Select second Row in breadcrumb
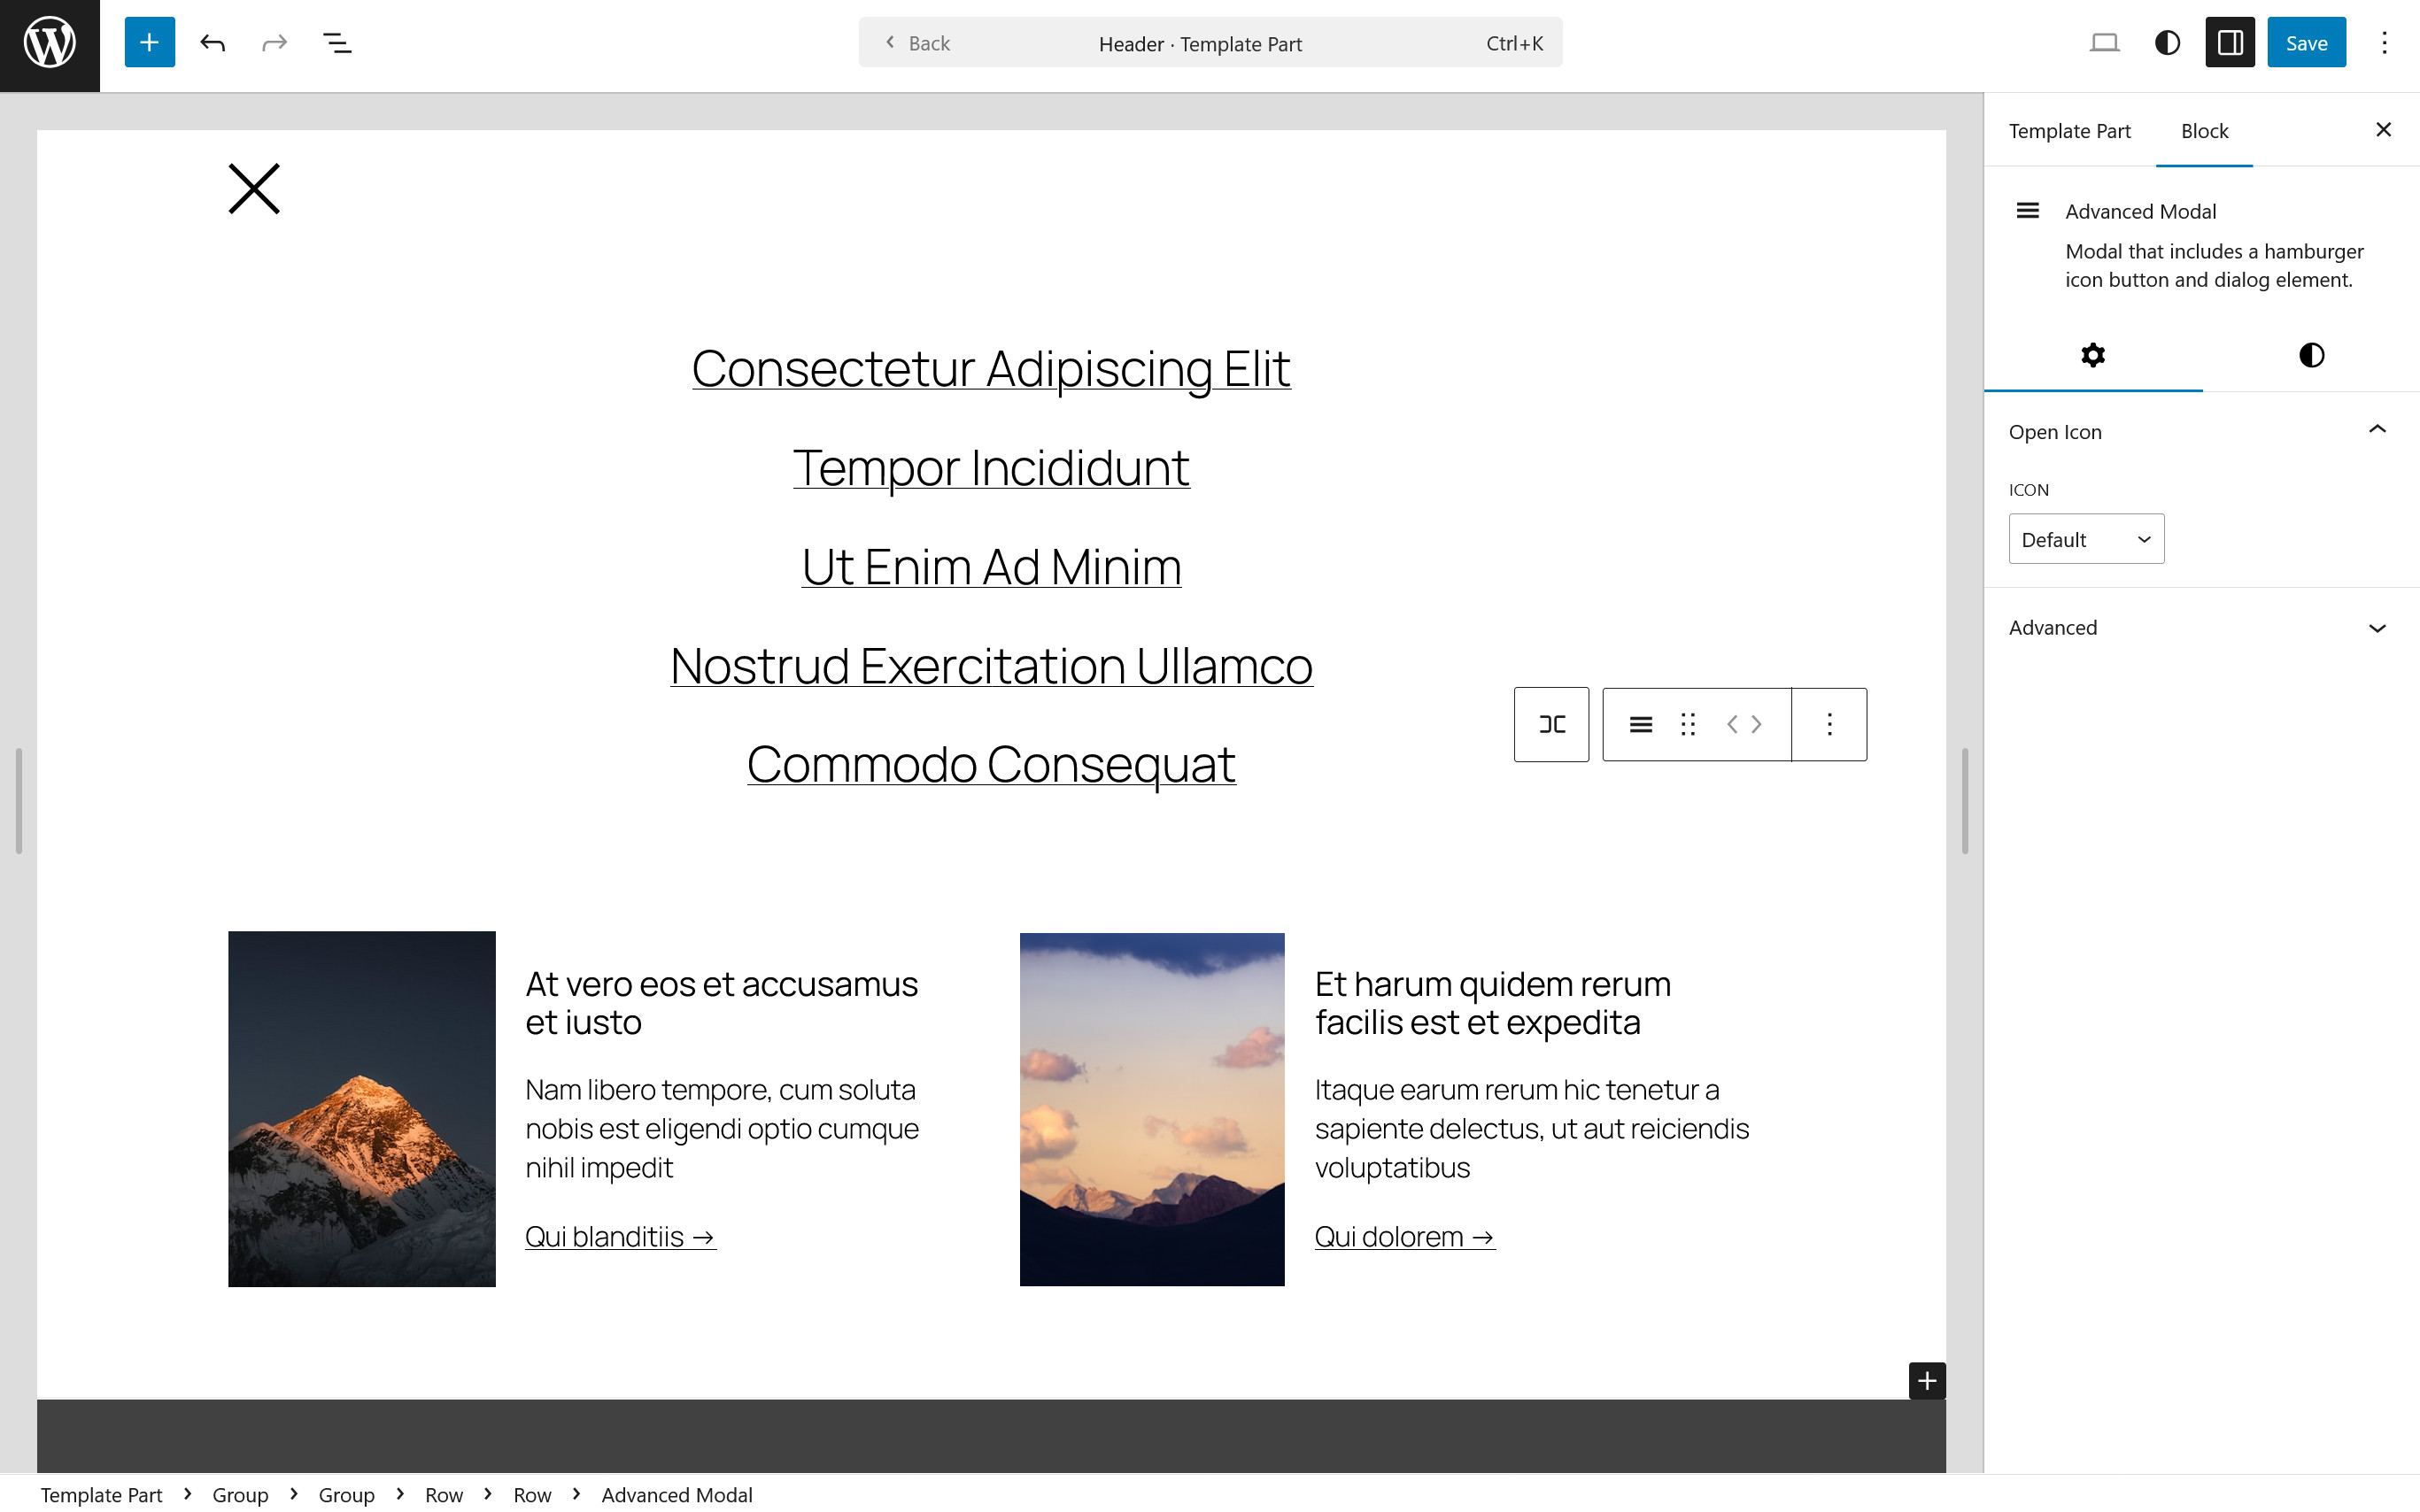2420x1512 pixels. click(532, 1494)
